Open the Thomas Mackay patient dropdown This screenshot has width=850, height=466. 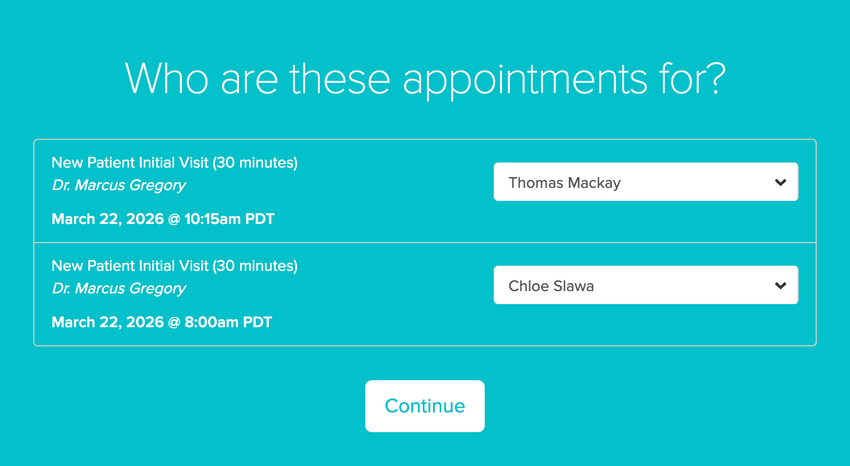pos(645,182)
